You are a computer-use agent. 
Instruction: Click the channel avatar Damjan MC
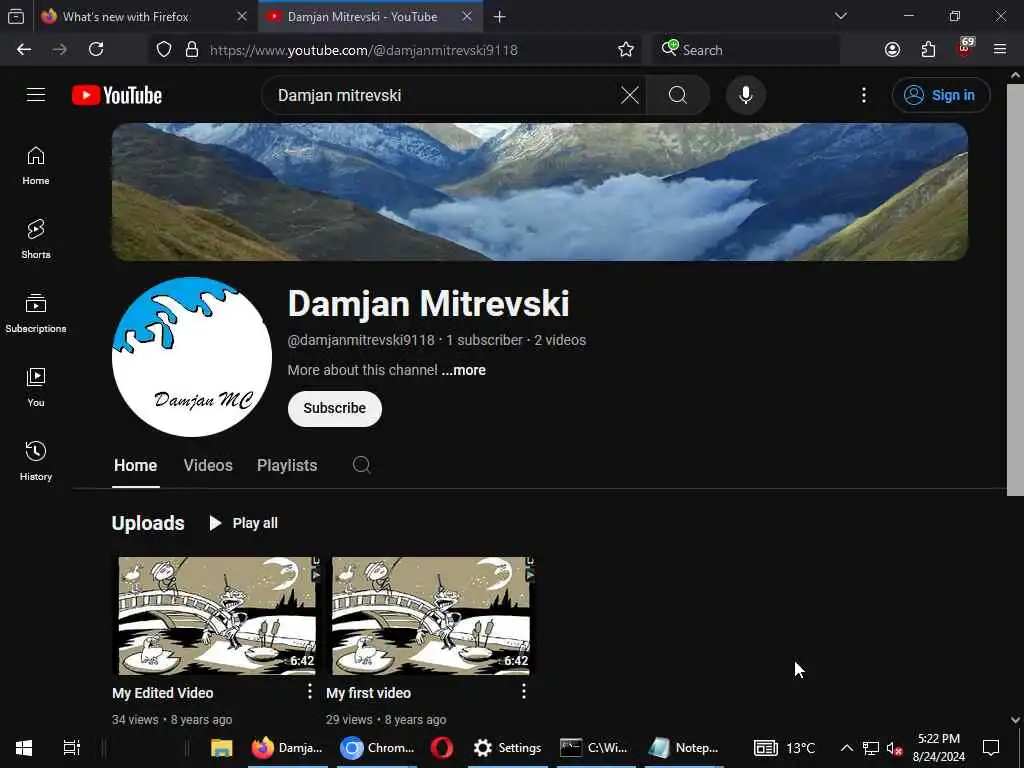(x=192, y=357)
